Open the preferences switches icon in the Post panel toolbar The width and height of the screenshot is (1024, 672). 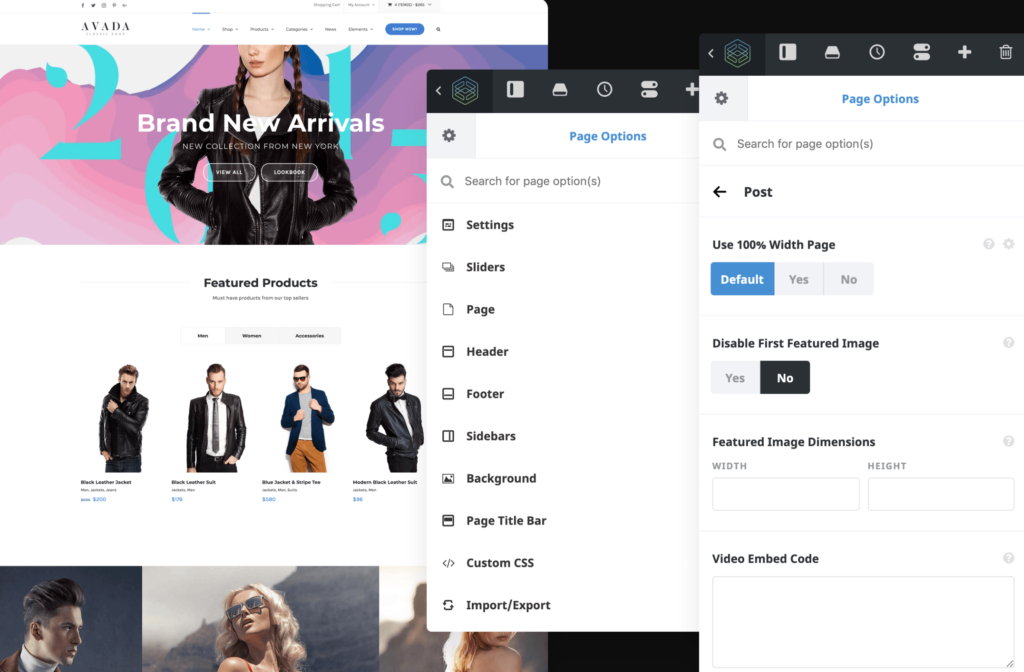[921, 52]
